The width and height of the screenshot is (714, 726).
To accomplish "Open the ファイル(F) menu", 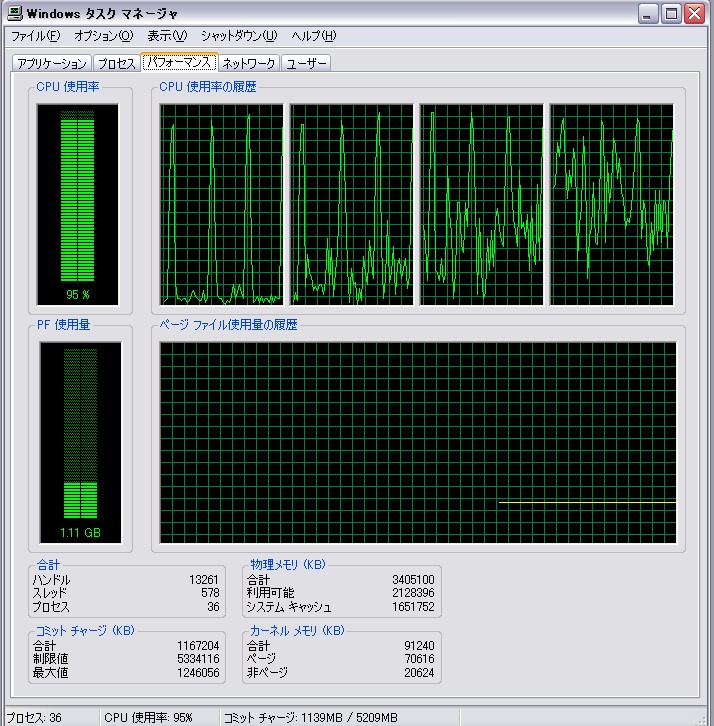I will point(35,36).
